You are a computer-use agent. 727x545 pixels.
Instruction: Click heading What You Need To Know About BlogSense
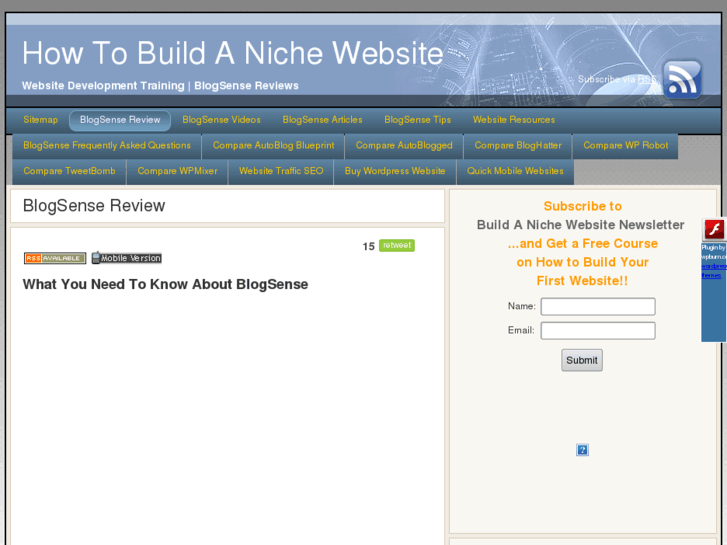pos(166,284)
